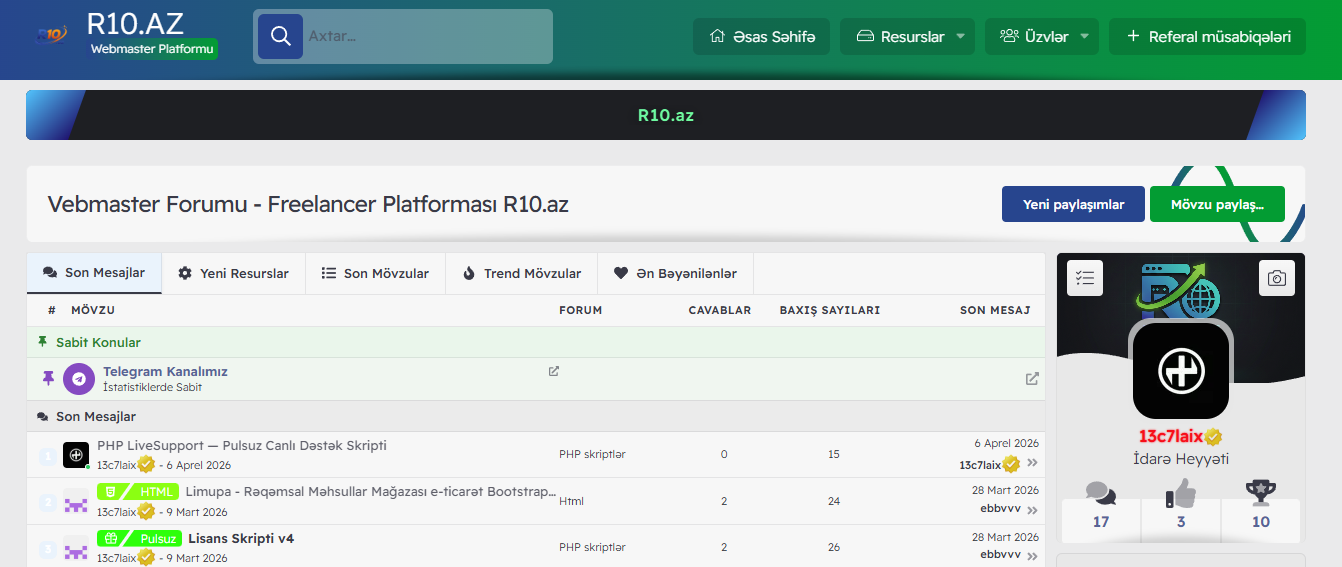Focus the Axtar search input field
Image resolution: width=1342 pixels, height=567 pixels.
point(426,37)
